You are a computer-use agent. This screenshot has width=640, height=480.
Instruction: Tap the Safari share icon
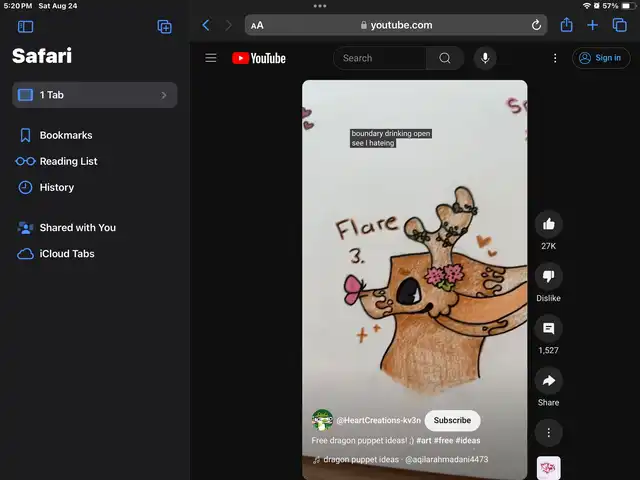pyautogui.click(x=566, y=25)
